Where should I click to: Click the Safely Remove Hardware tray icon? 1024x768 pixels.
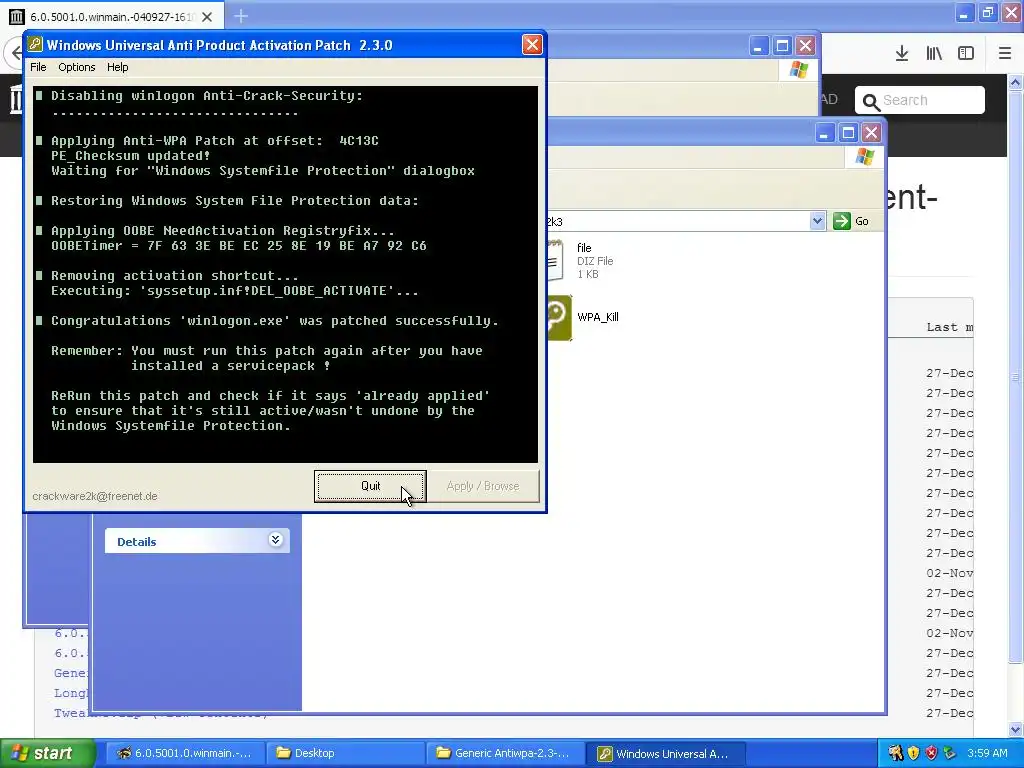point(950,753)
